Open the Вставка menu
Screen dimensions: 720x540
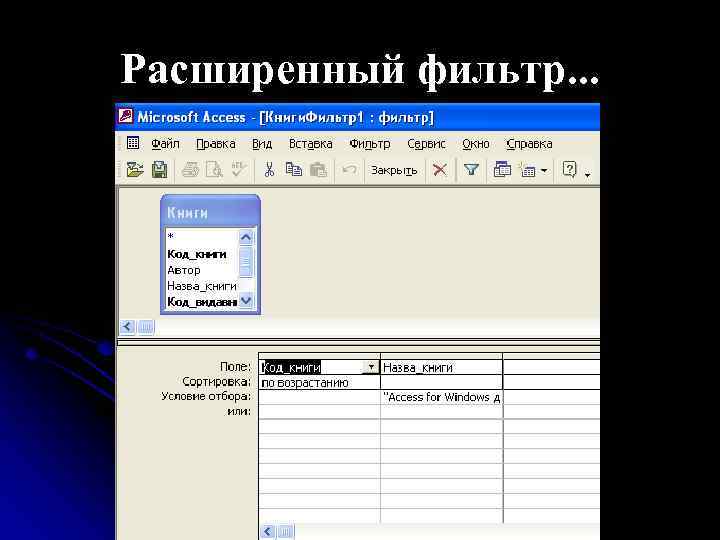310,144
